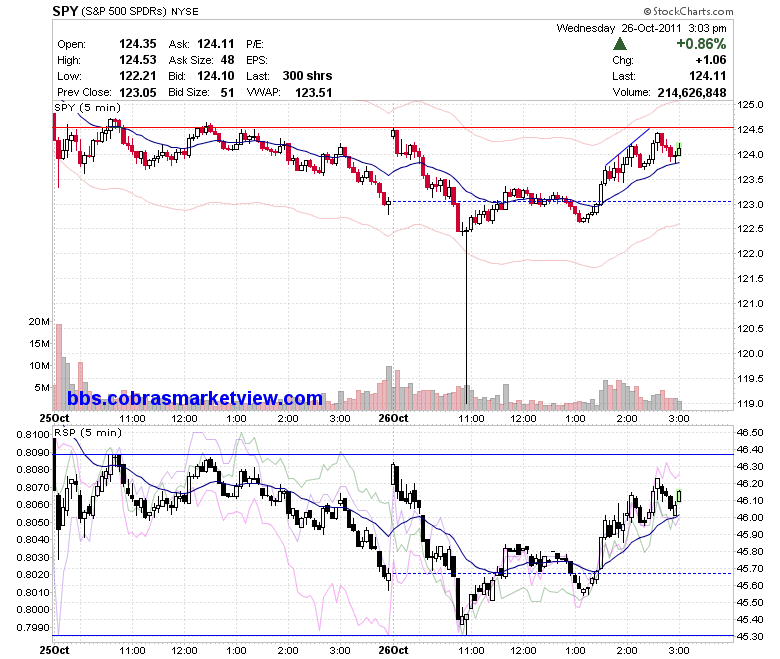The height and width of the screenshot is (659, 780).
Task: Click the RSP (5 min) chart label
Action: click(x=88, y=433)
